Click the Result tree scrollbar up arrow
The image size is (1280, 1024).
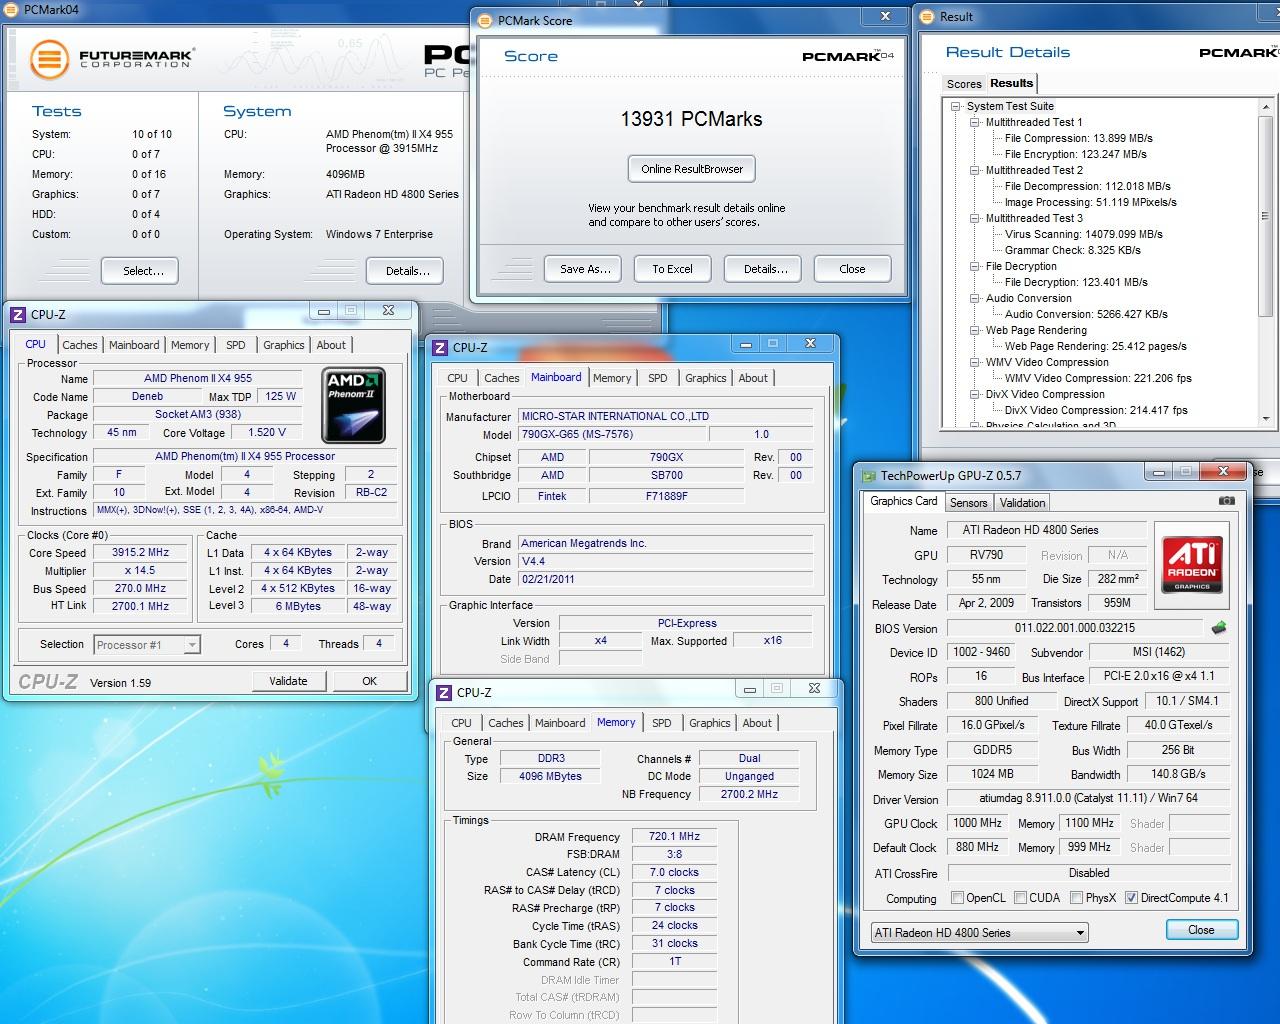(1266, 106)
